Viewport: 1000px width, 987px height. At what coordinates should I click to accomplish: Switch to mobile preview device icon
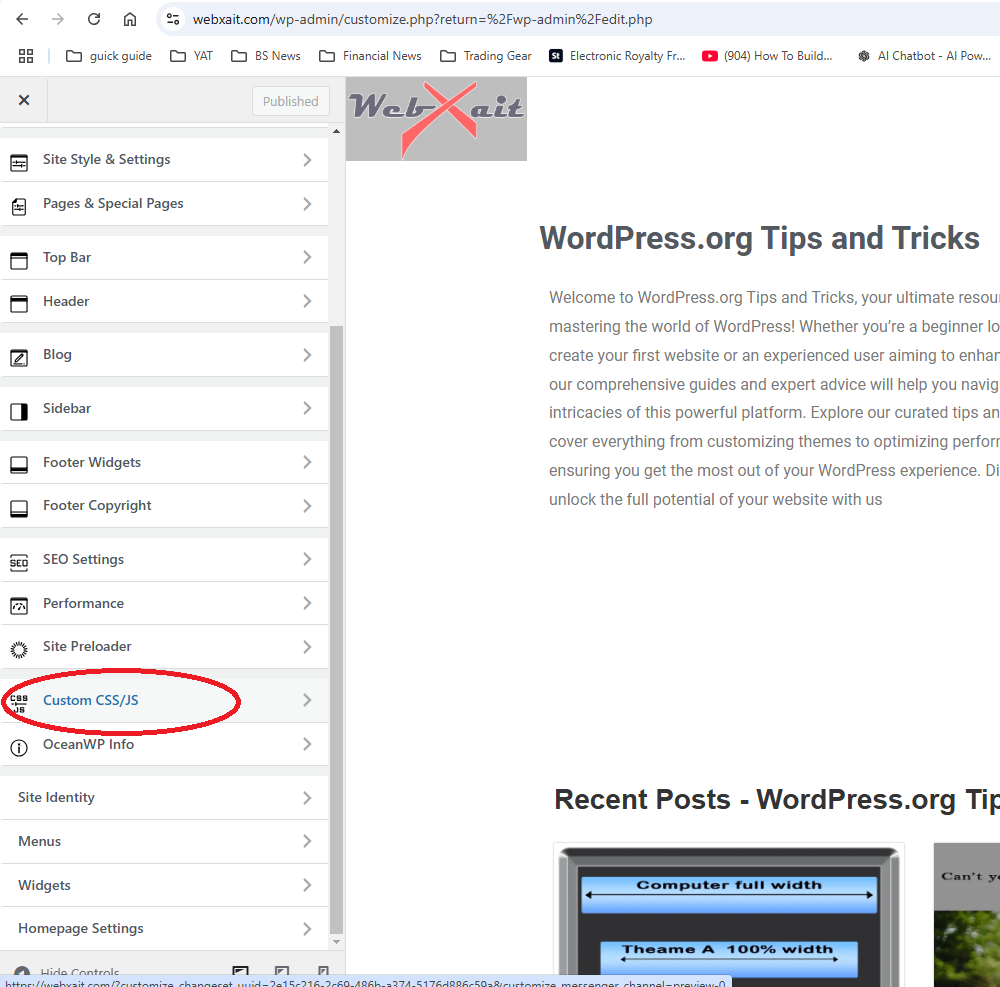pos(323,972)
